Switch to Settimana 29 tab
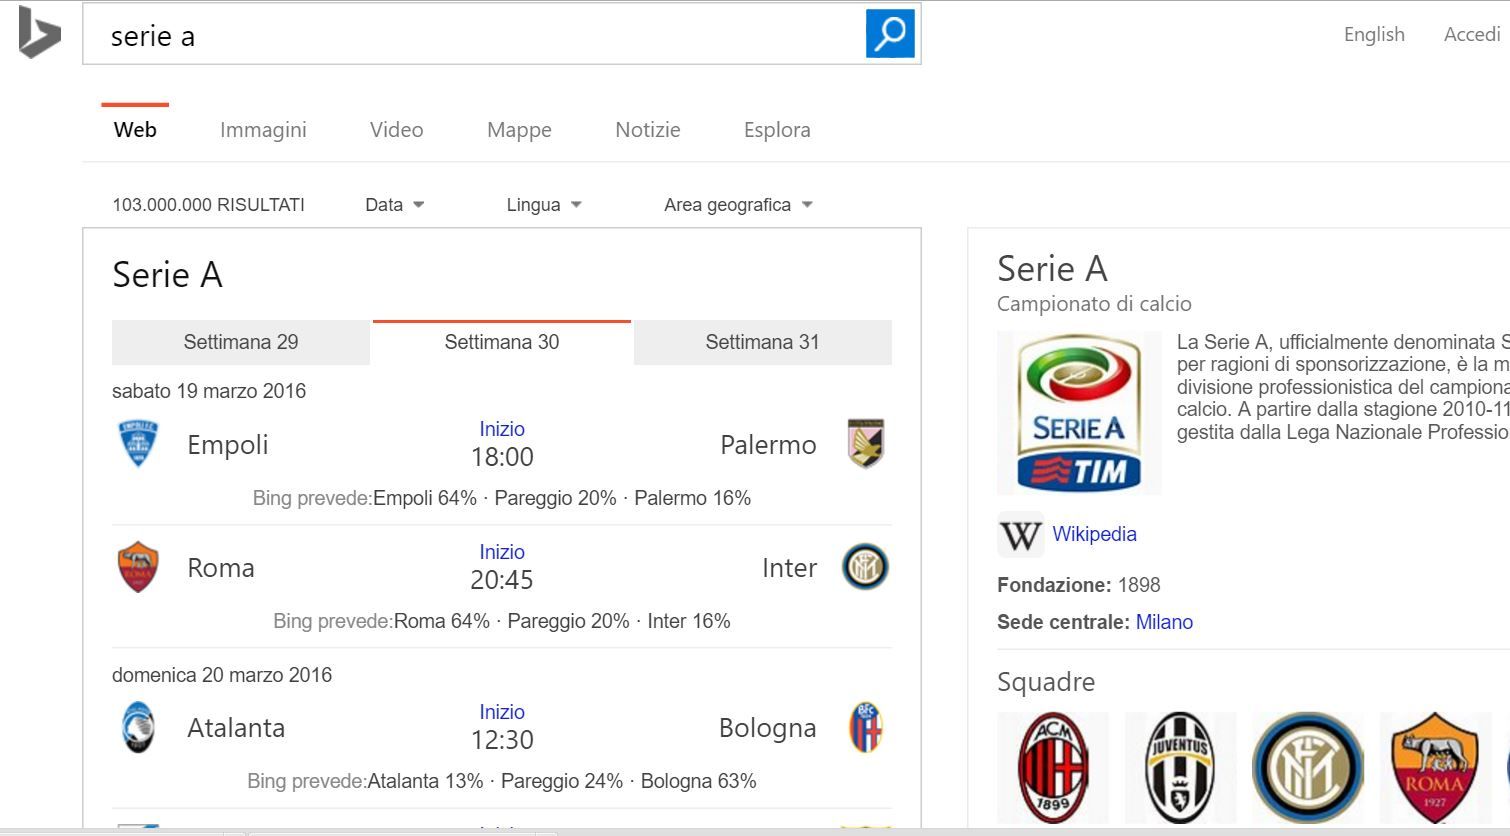 coord(241,342)
